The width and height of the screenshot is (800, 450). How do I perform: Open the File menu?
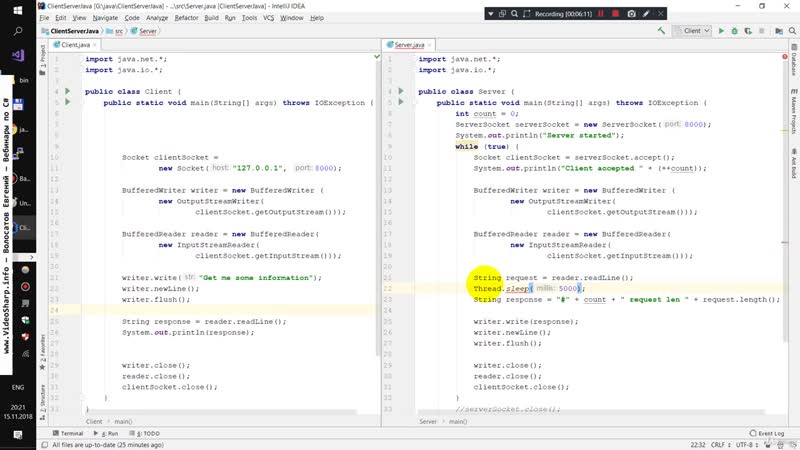click(x=44, y=18)
